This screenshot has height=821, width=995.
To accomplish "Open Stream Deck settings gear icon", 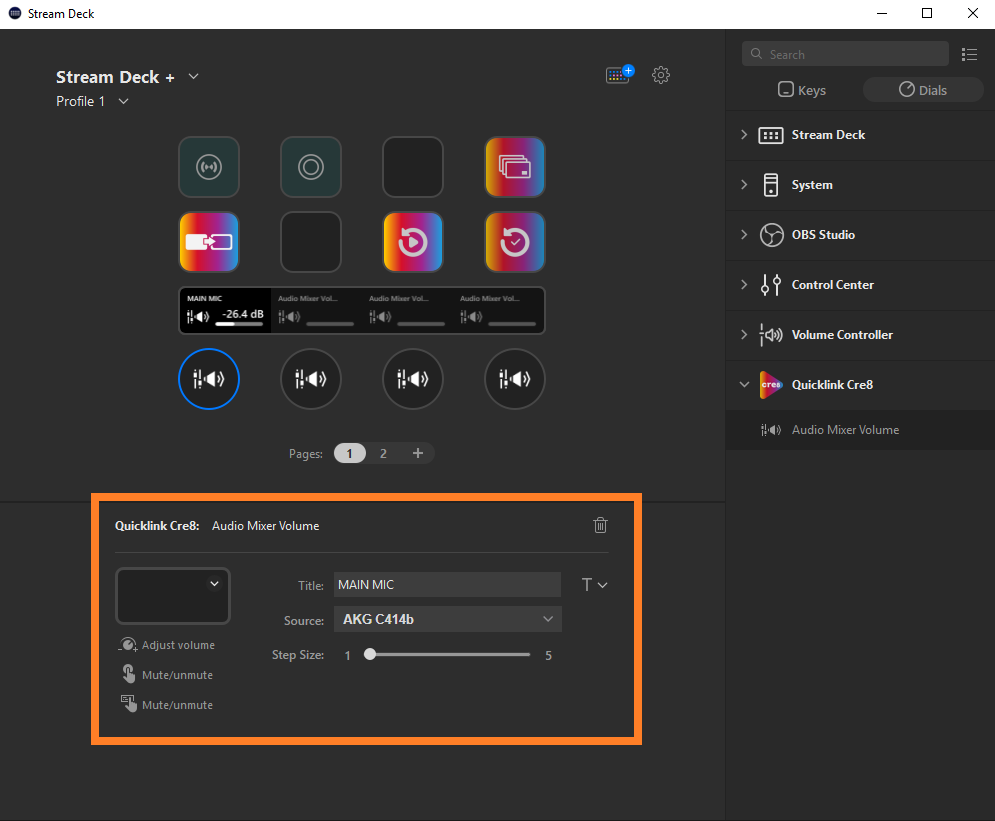I will click(660, 75).
